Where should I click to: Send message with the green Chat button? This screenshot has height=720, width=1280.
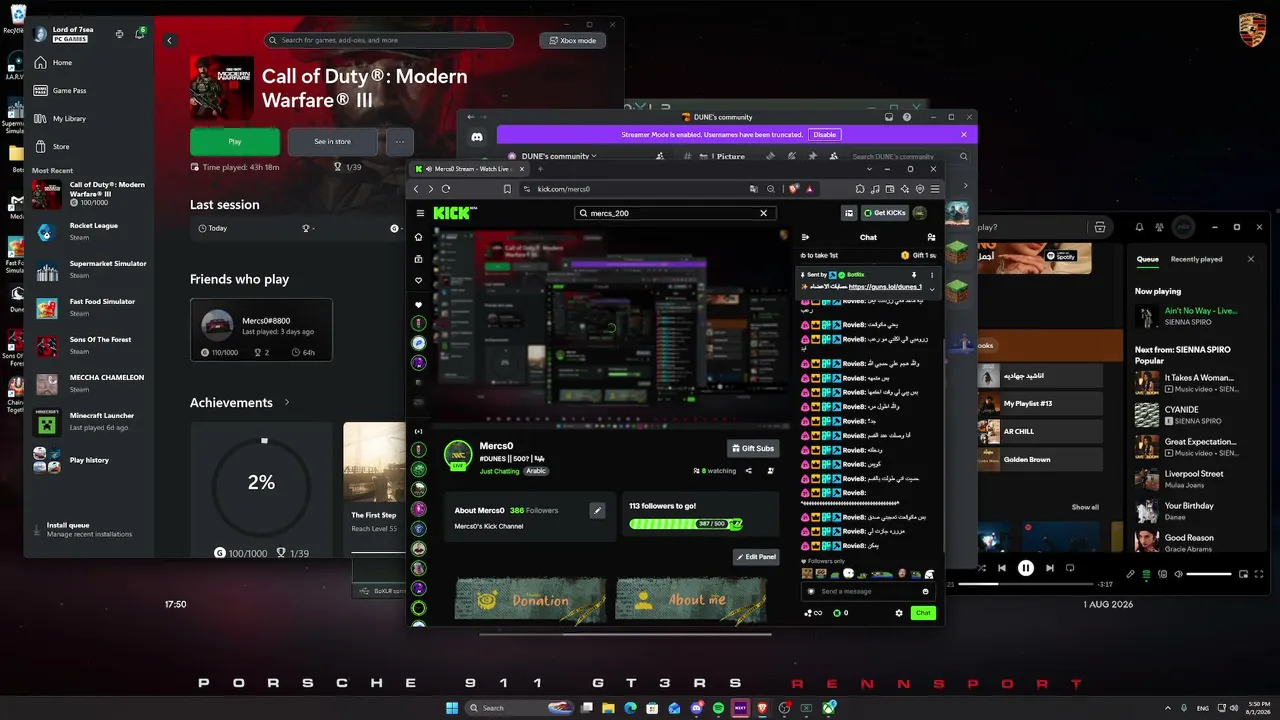923,613
